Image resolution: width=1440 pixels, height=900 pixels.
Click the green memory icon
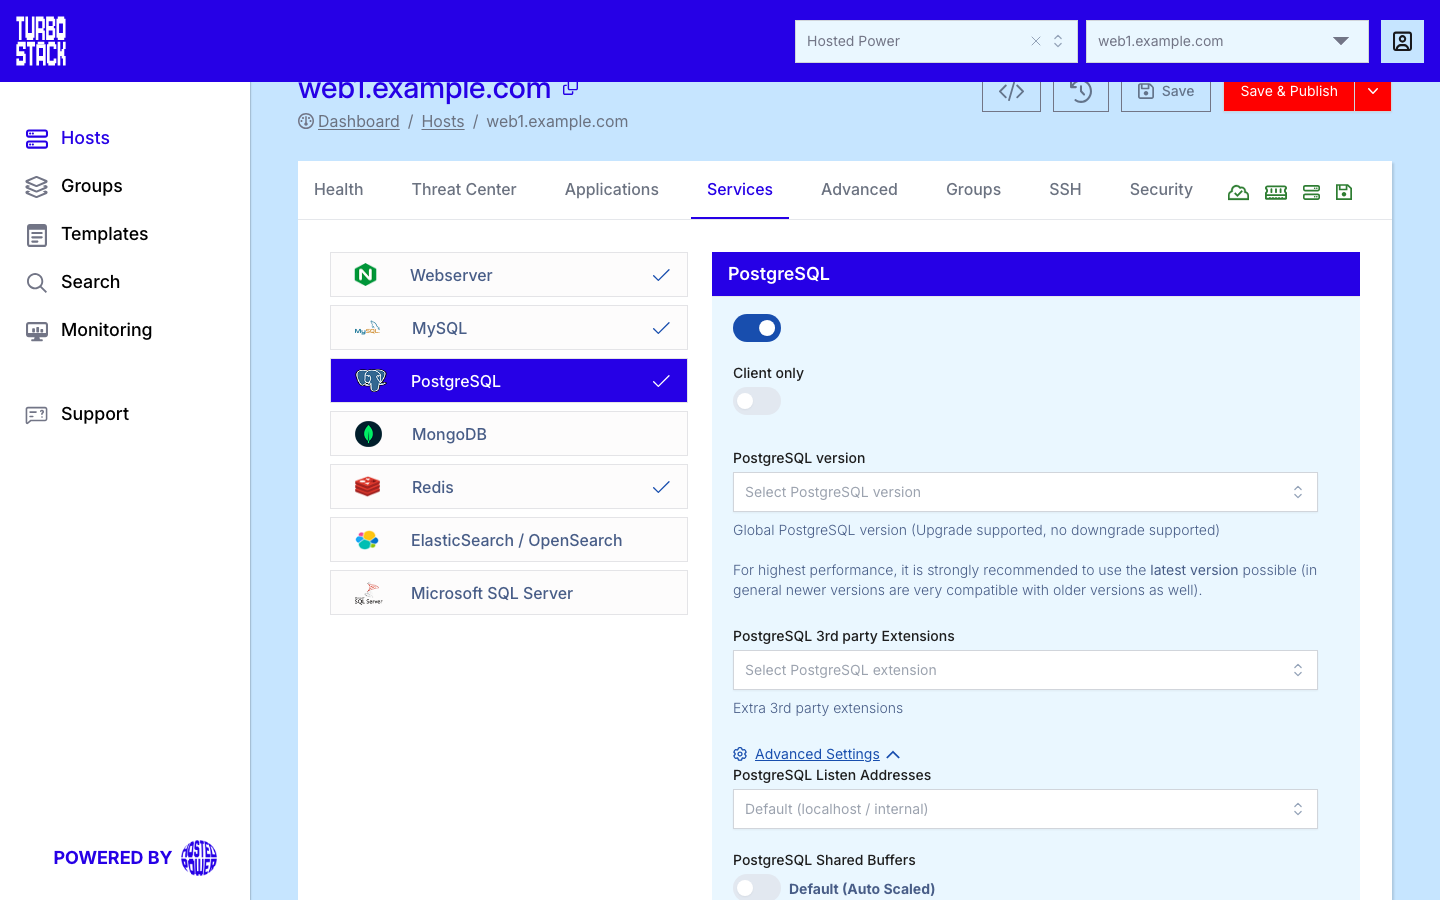pos(1276,192)
